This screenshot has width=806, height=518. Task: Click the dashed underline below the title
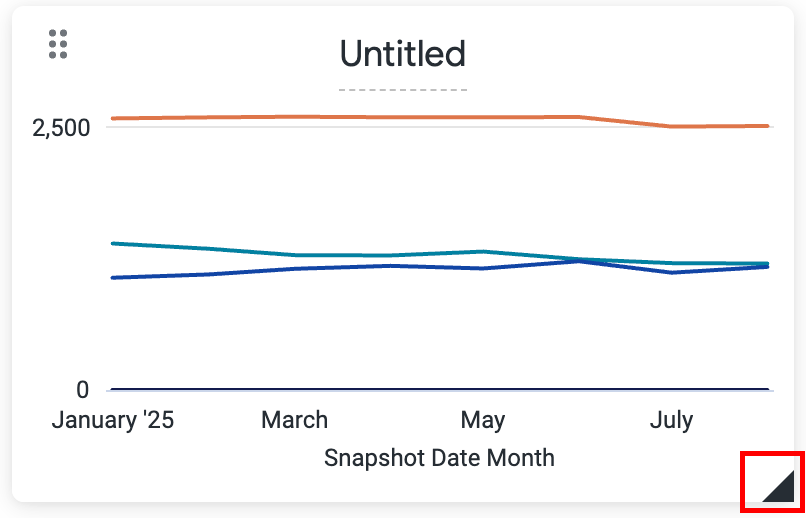pos(402,90)
